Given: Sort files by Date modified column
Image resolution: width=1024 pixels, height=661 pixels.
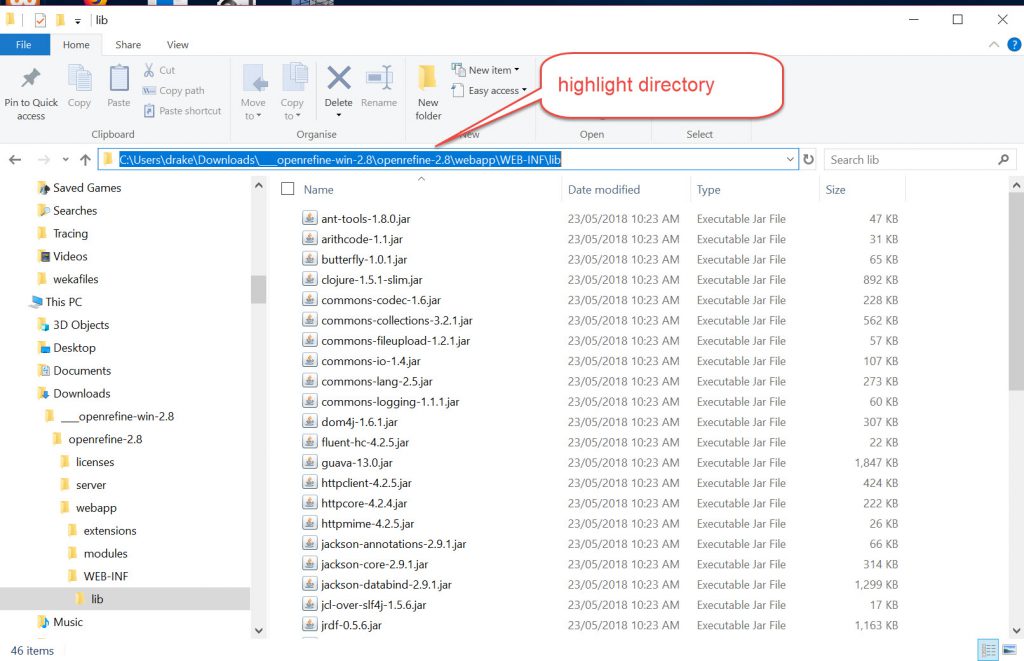Looking at the screenshot, I should point(604,190).
